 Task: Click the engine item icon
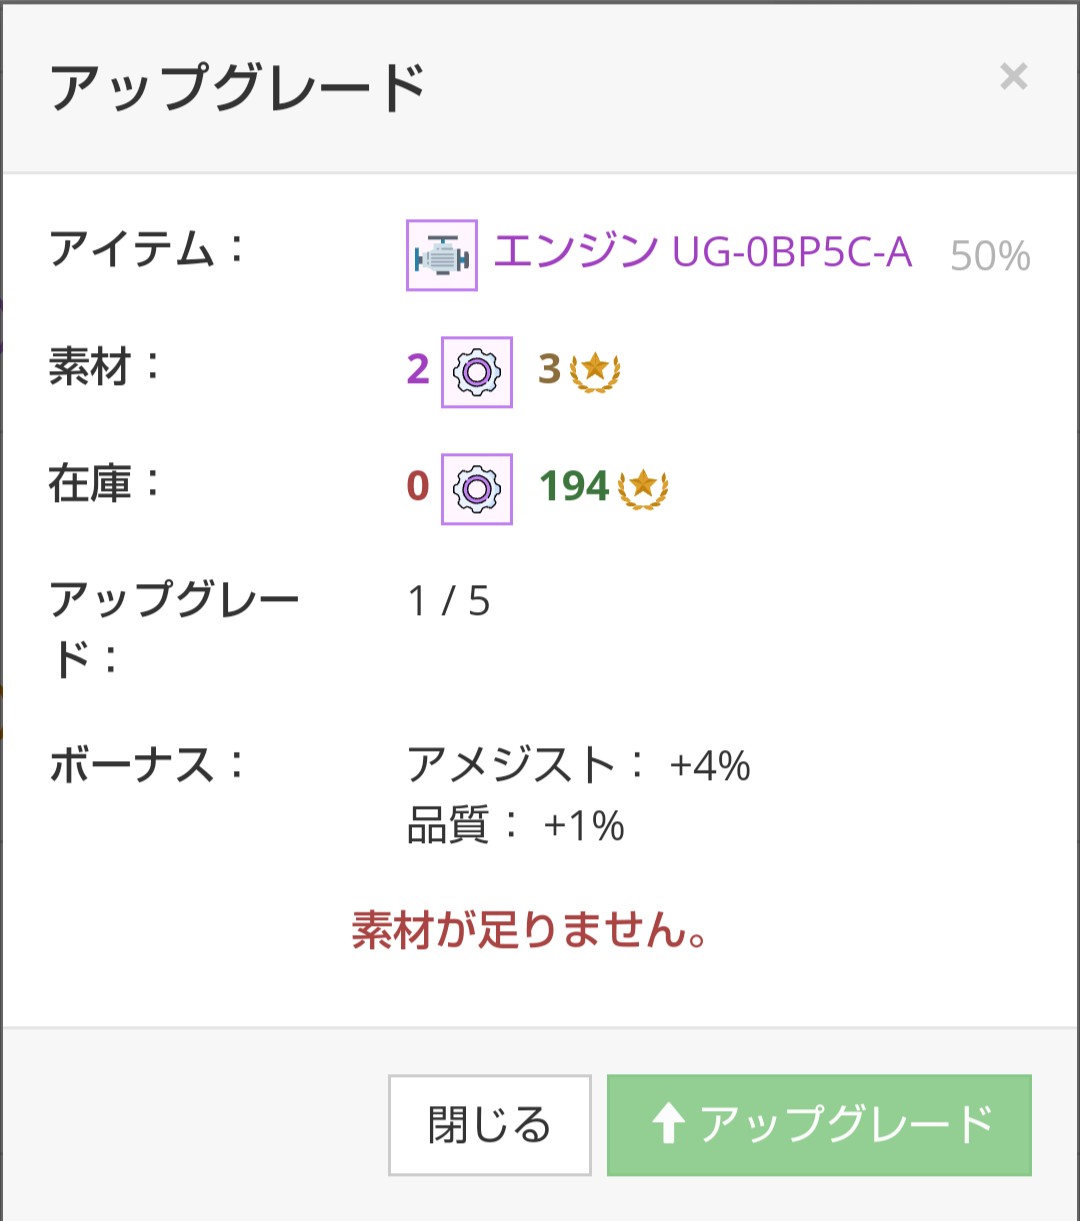coord(442,255)
